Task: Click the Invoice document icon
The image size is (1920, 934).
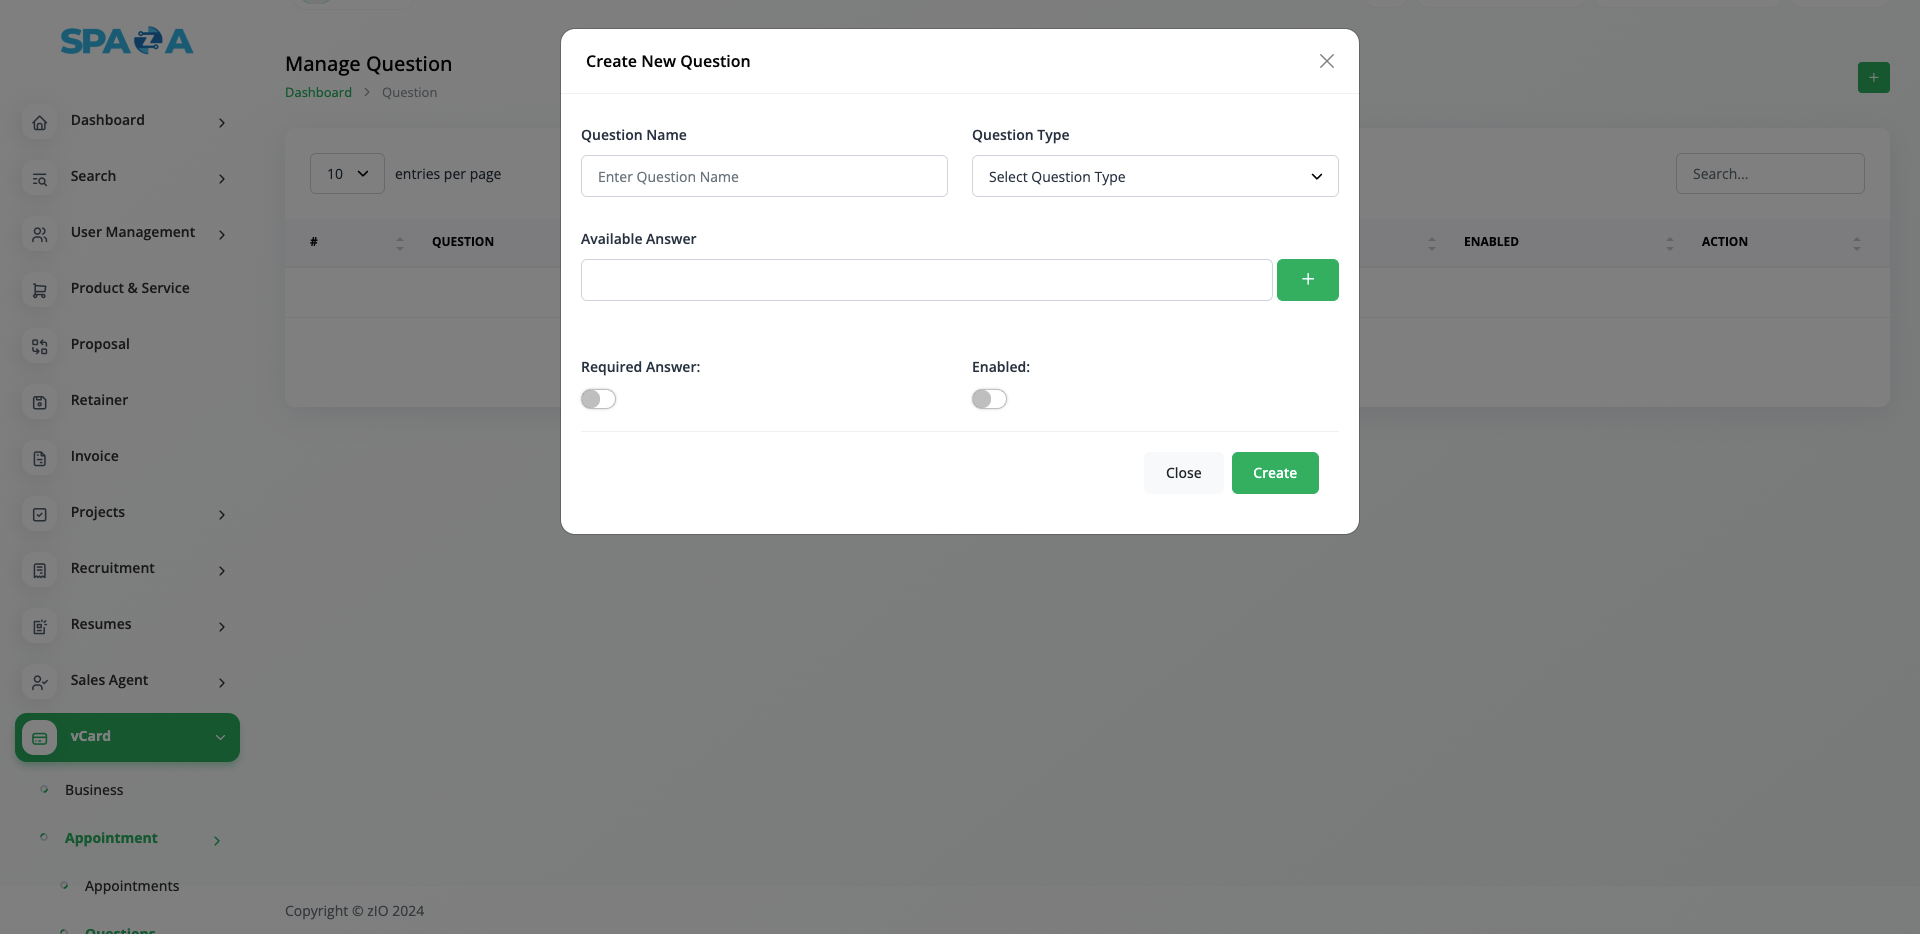Action: [40, 459]
